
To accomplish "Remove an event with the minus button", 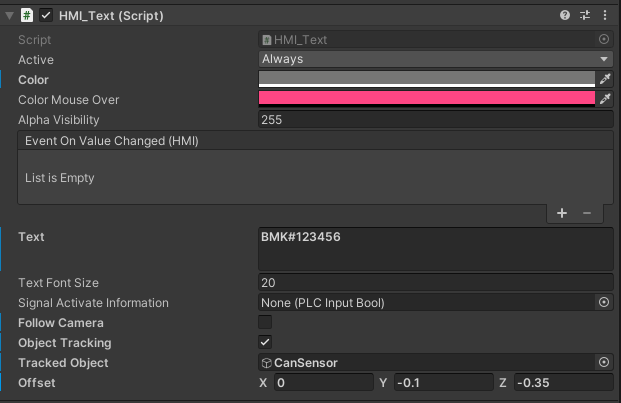I will (587, 212).
